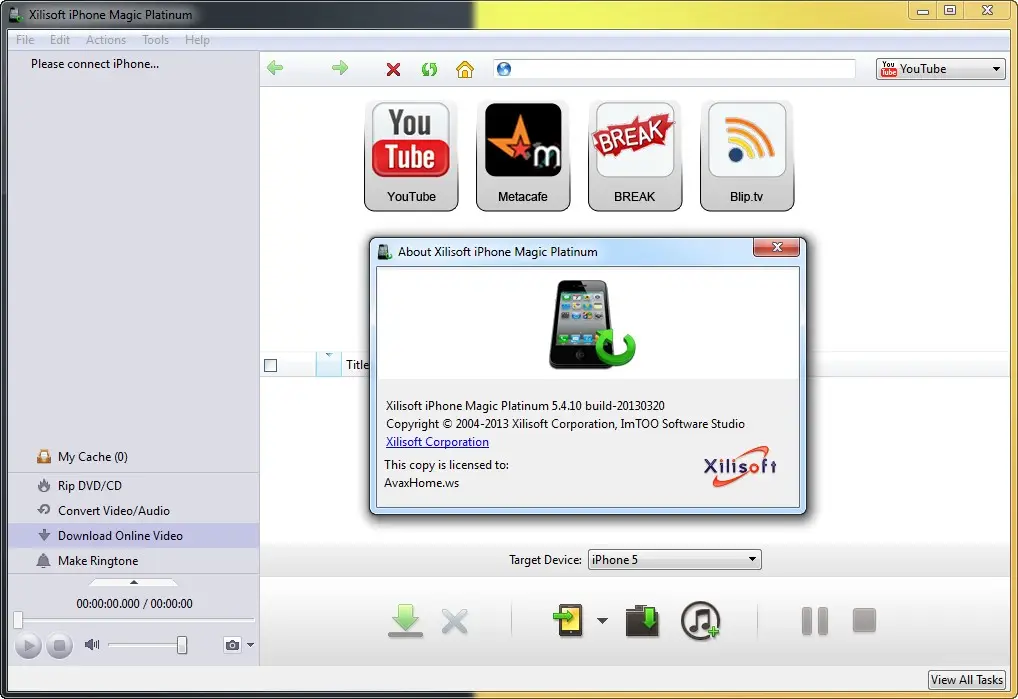The width and height of the screenshot is (1018, 699).
Task: Pause the current download tasks
Action: click(814, 621)
